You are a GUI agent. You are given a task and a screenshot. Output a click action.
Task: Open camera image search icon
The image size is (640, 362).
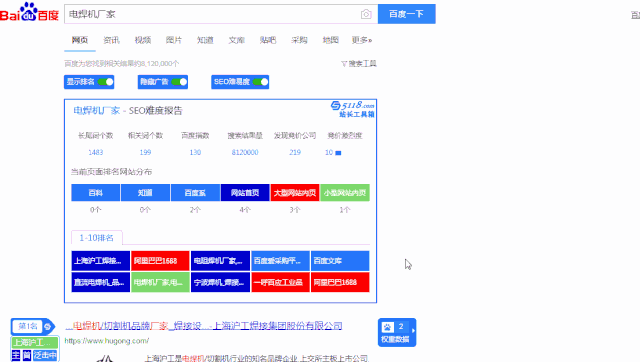tap(366, 14)
